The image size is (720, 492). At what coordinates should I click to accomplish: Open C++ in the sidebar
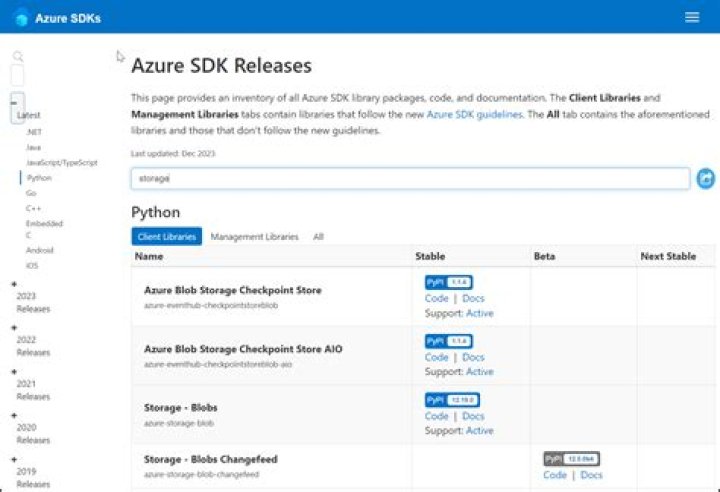coord(34,208)
